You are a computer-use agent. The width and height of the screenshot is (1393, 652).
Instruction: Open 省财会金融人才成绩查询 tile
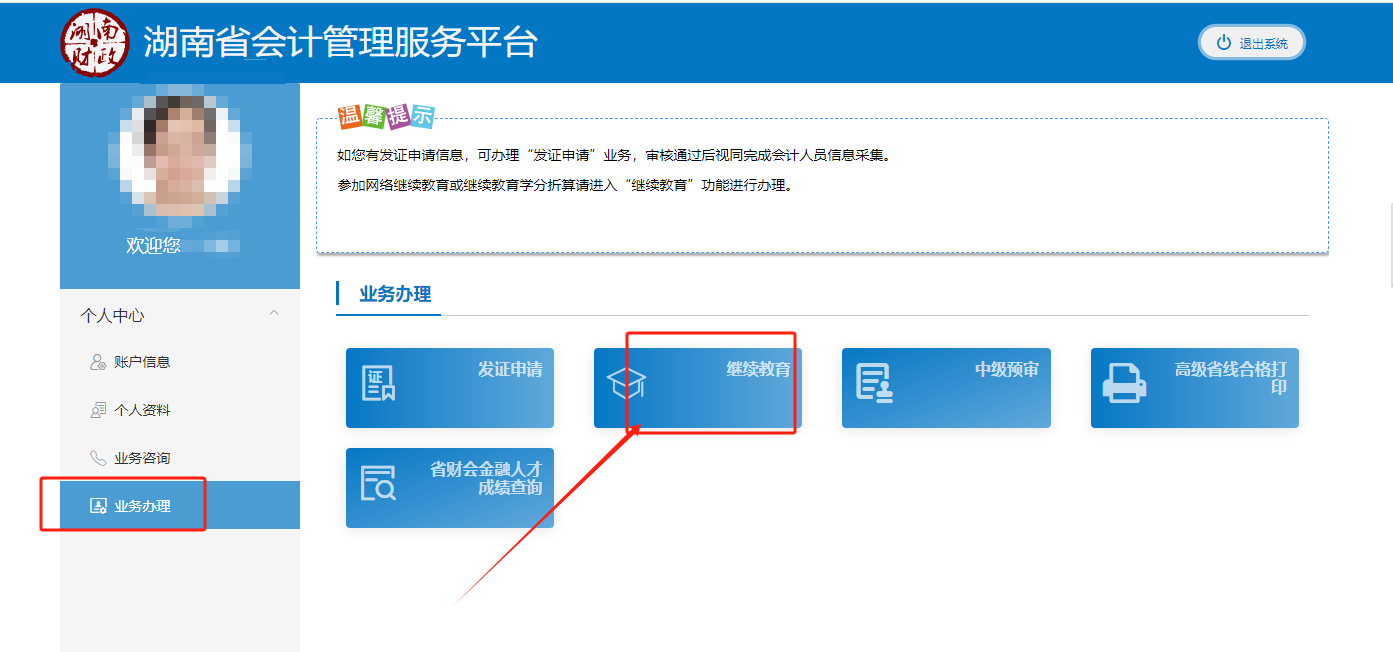[x=450, y=488]
